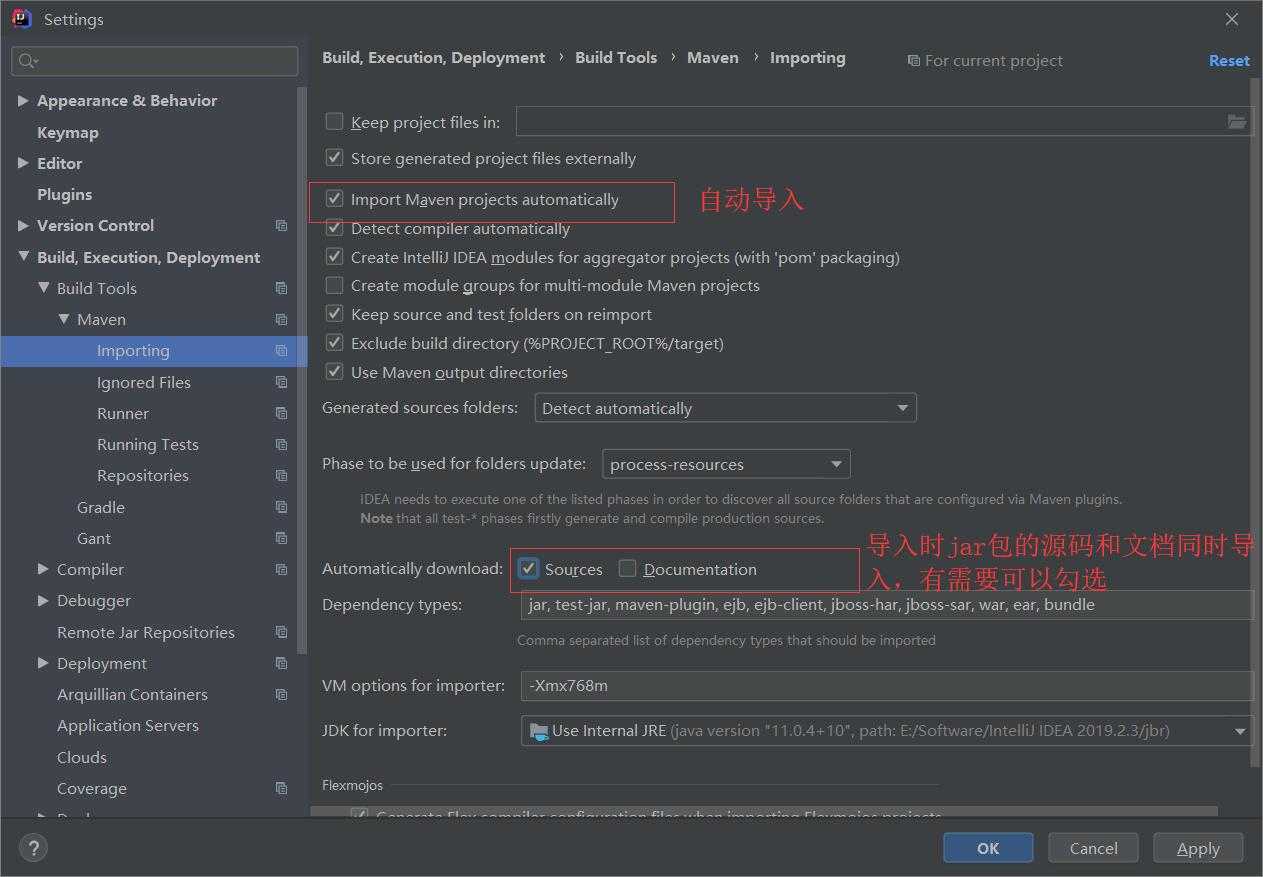Viewport: 1263px width, 877px height.
Task: Open 'Phase to be used for folders update' dropdown
Action: (x=726, y=464)
